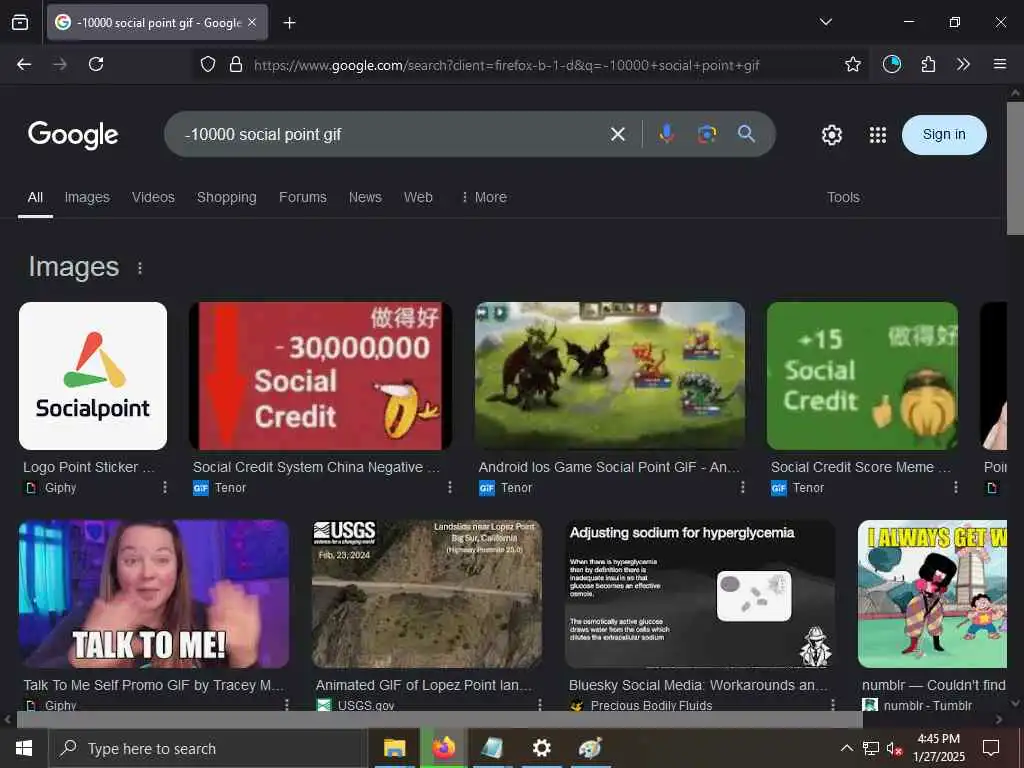Open the Socialpoint logo thumbnail
Screen dimensions: 1024x768
point(93,376)
